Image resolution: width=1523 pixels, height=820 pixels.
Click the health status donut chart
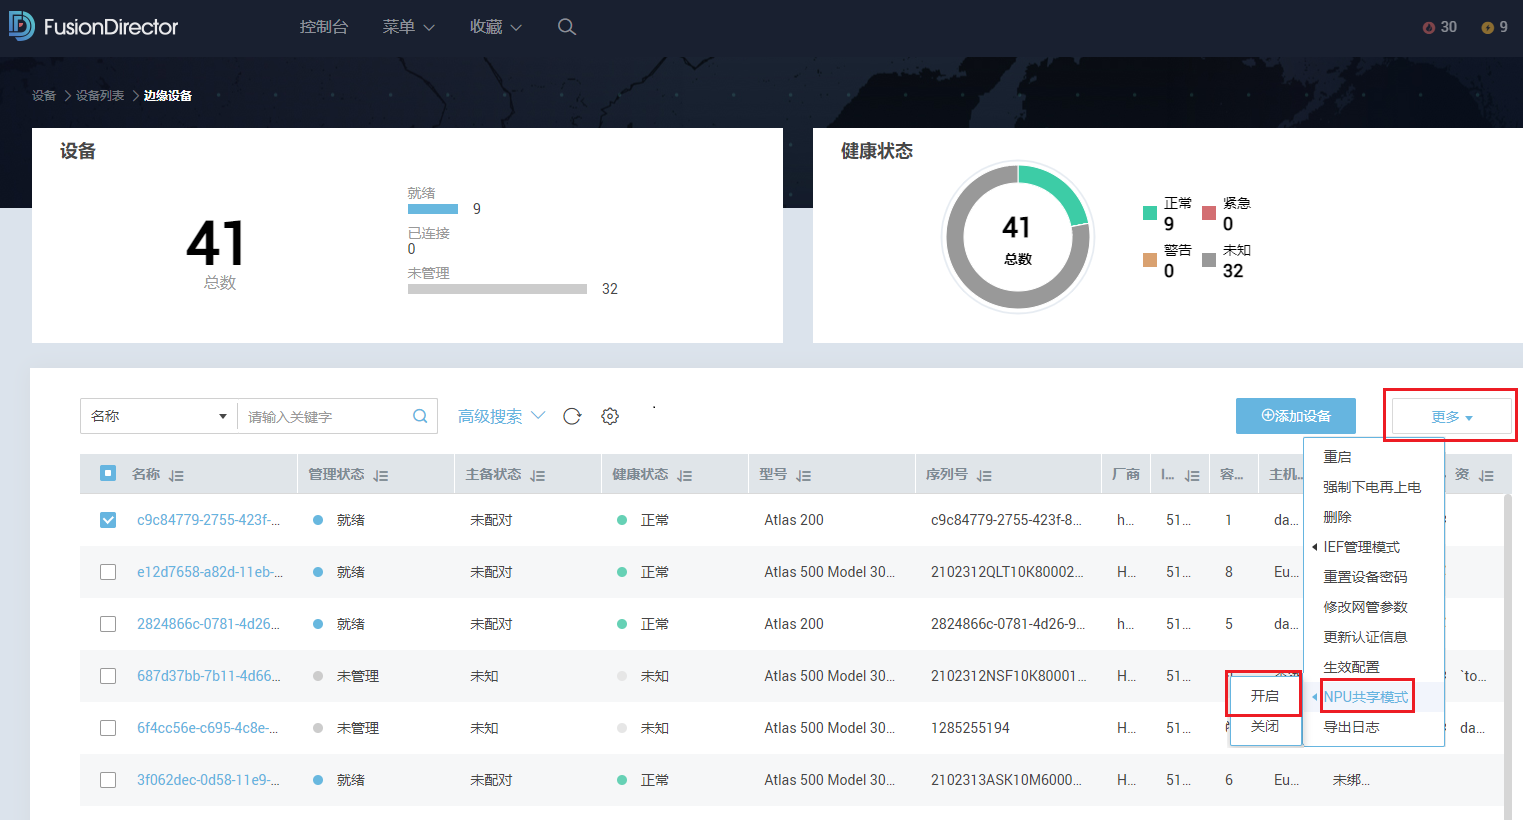[1018, 237]
